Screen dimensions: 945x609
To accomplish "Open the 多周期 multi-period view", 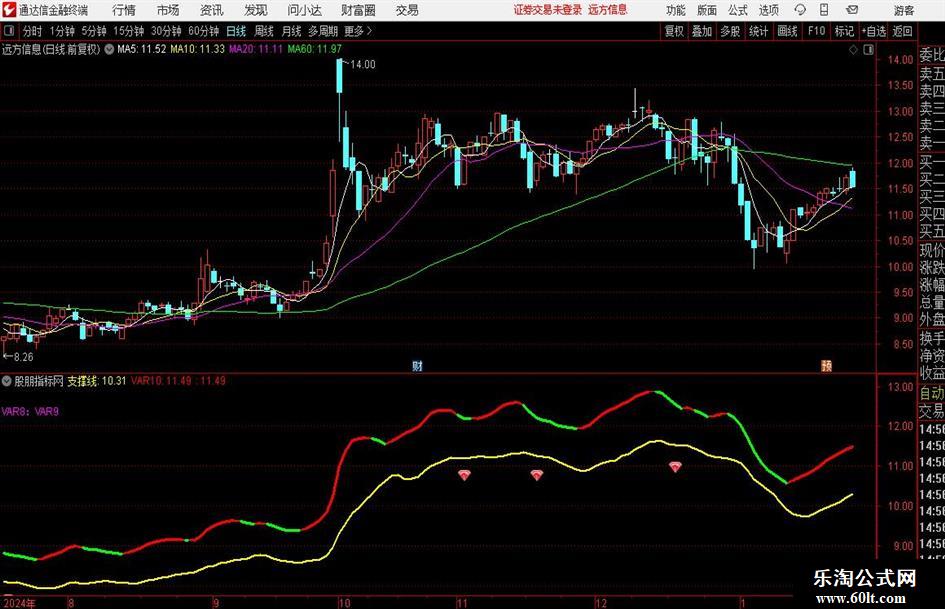I will pos(323,31).
